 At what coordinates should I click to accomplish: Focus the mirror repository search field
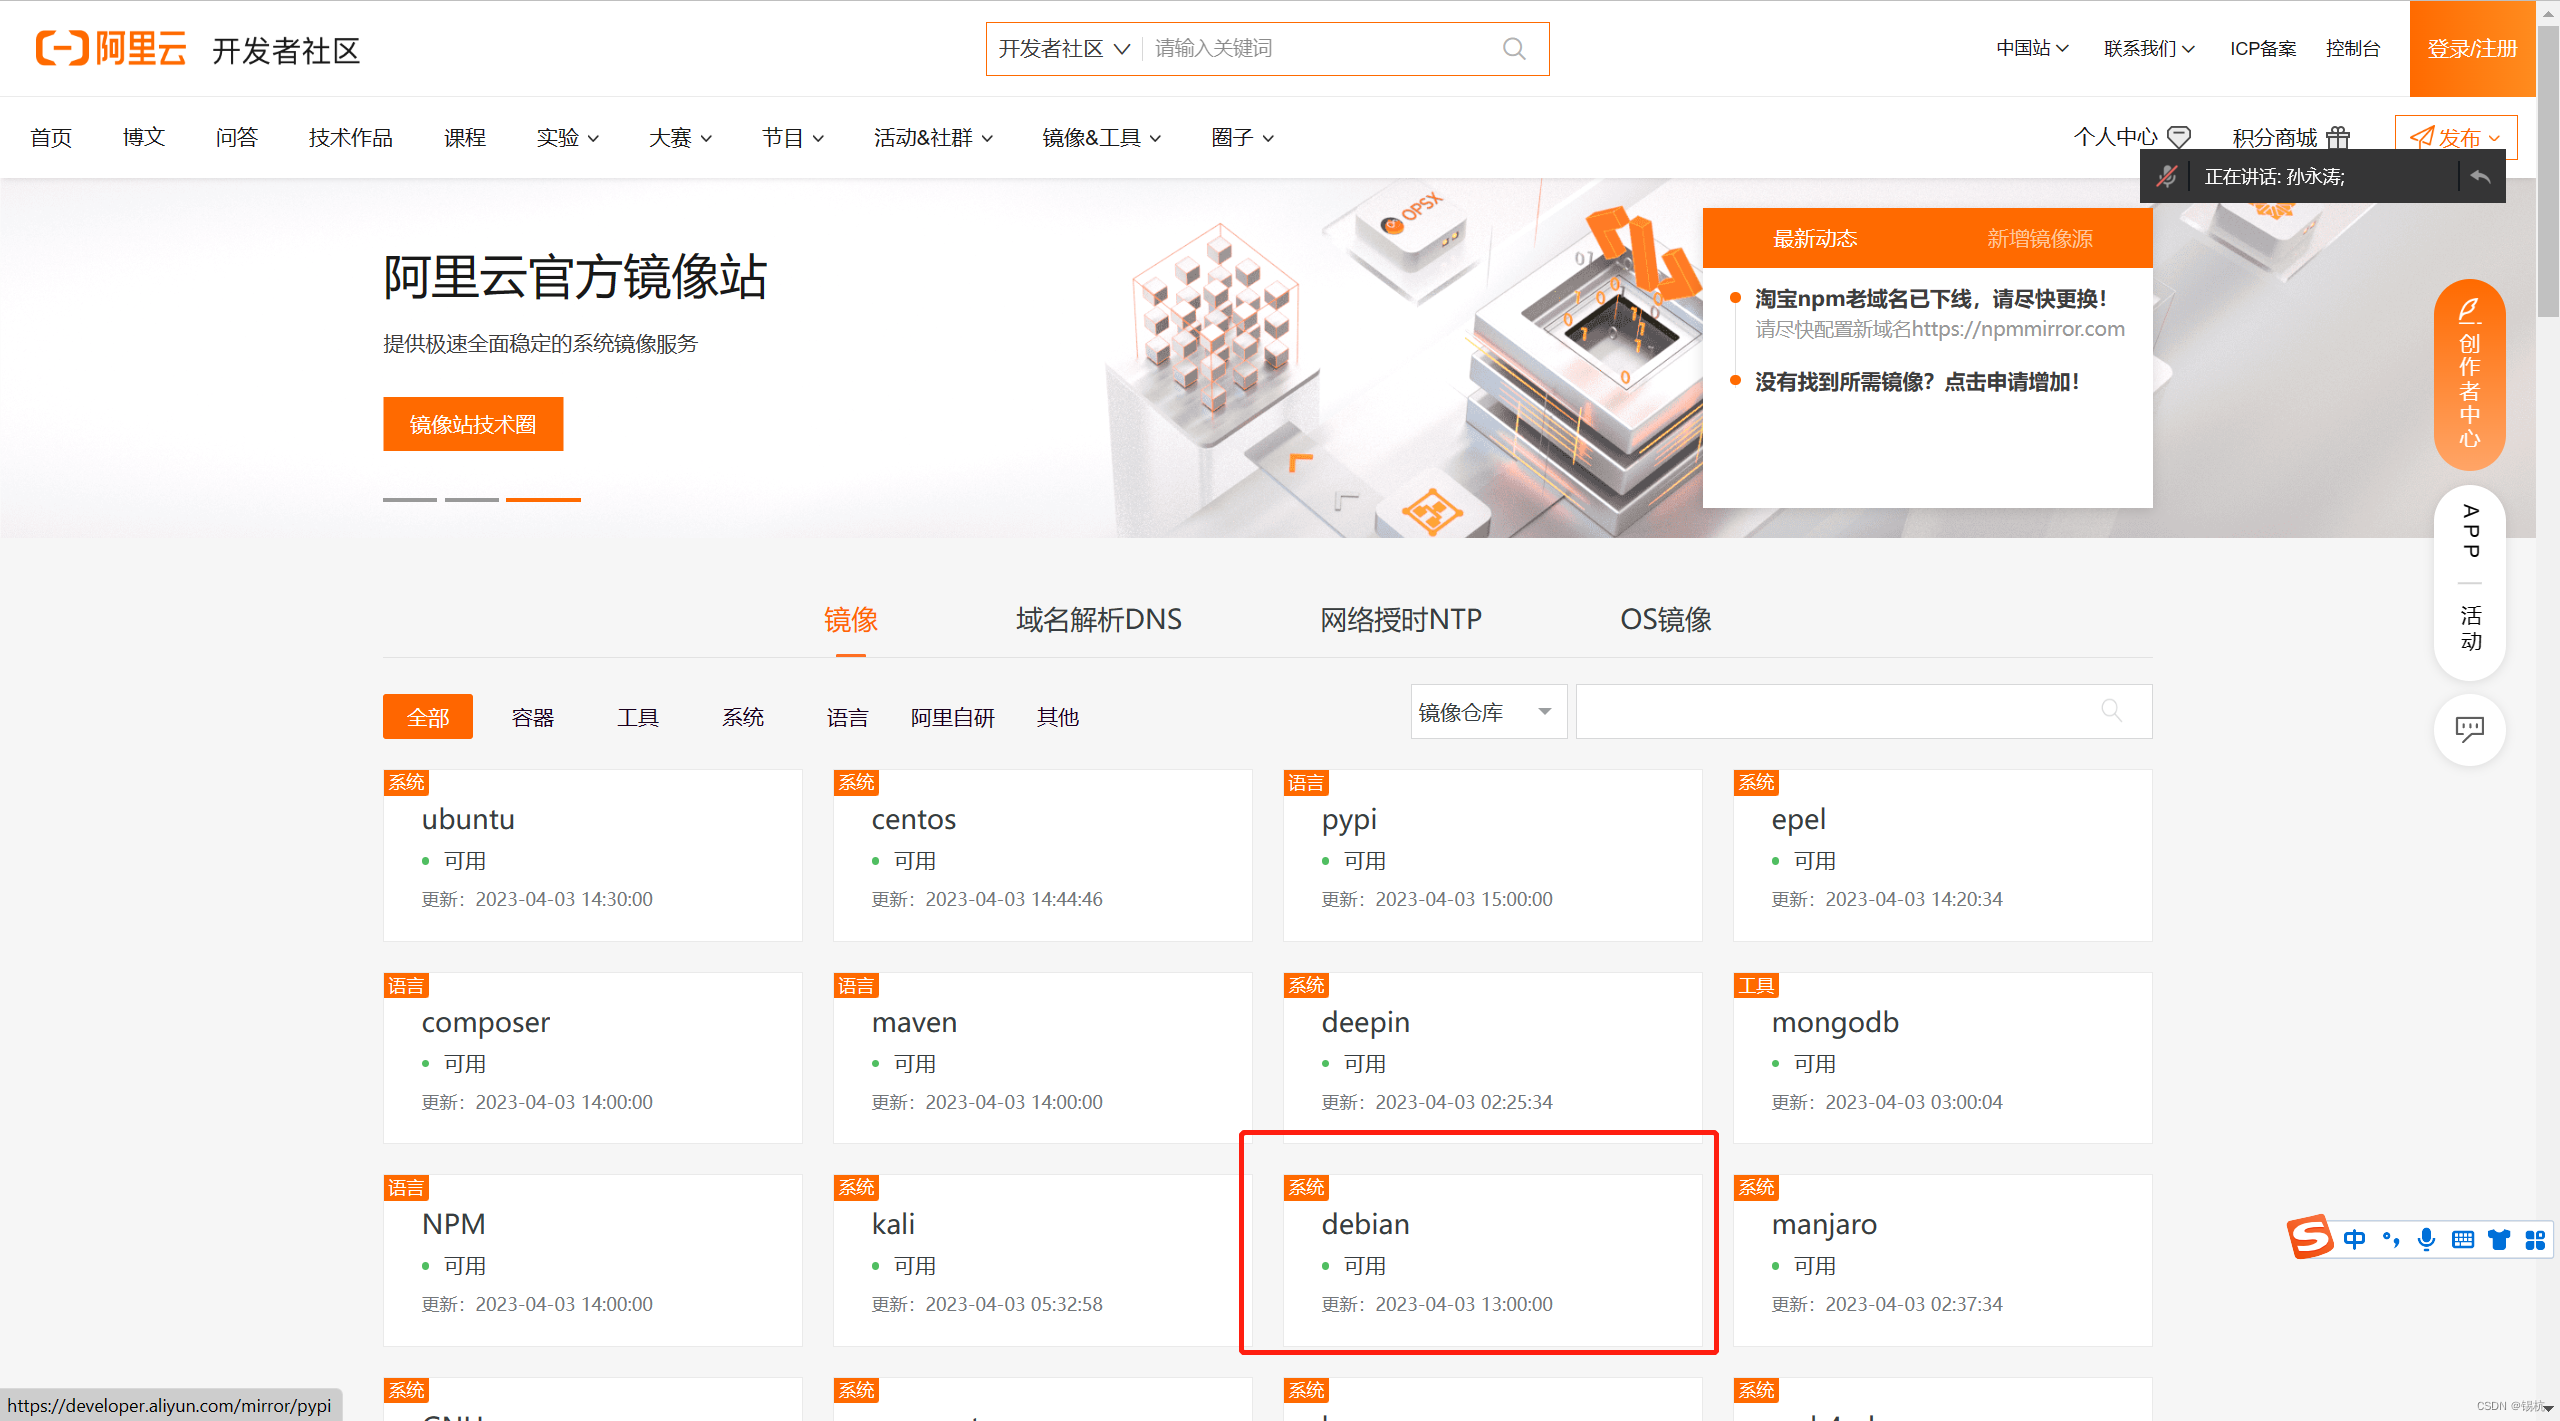[x=1863, y=711]
